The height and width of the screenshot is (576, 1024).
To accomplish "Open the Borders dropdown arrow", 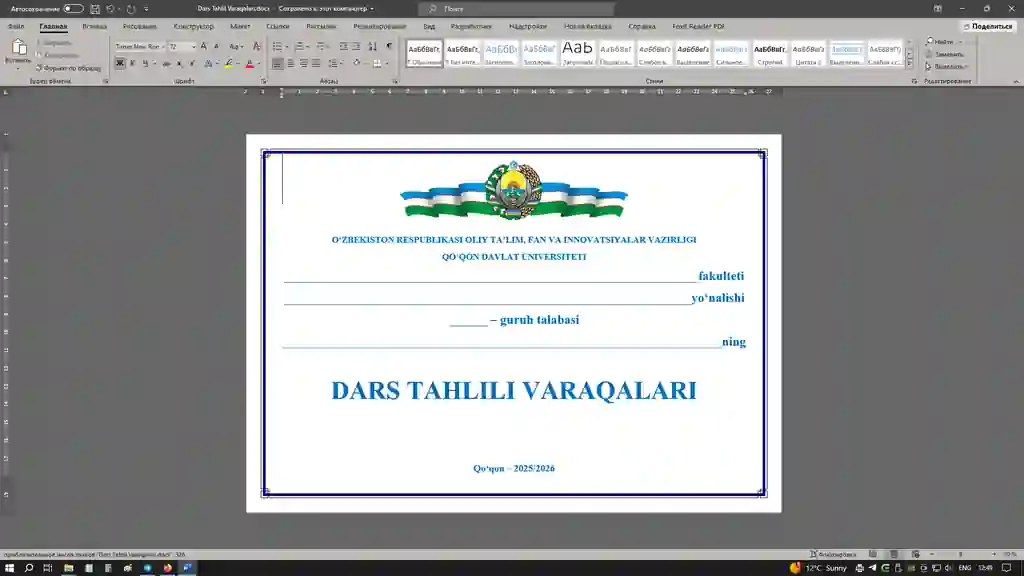I will pyautogui.click(x=387, y=63).
